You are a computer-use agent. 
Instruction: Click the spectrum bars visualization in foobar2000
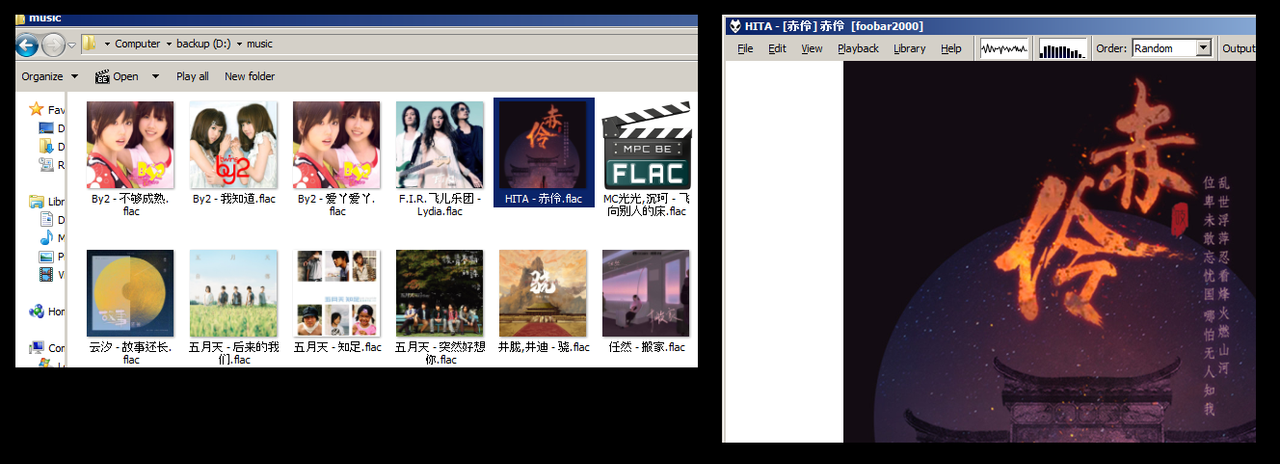1063,48
